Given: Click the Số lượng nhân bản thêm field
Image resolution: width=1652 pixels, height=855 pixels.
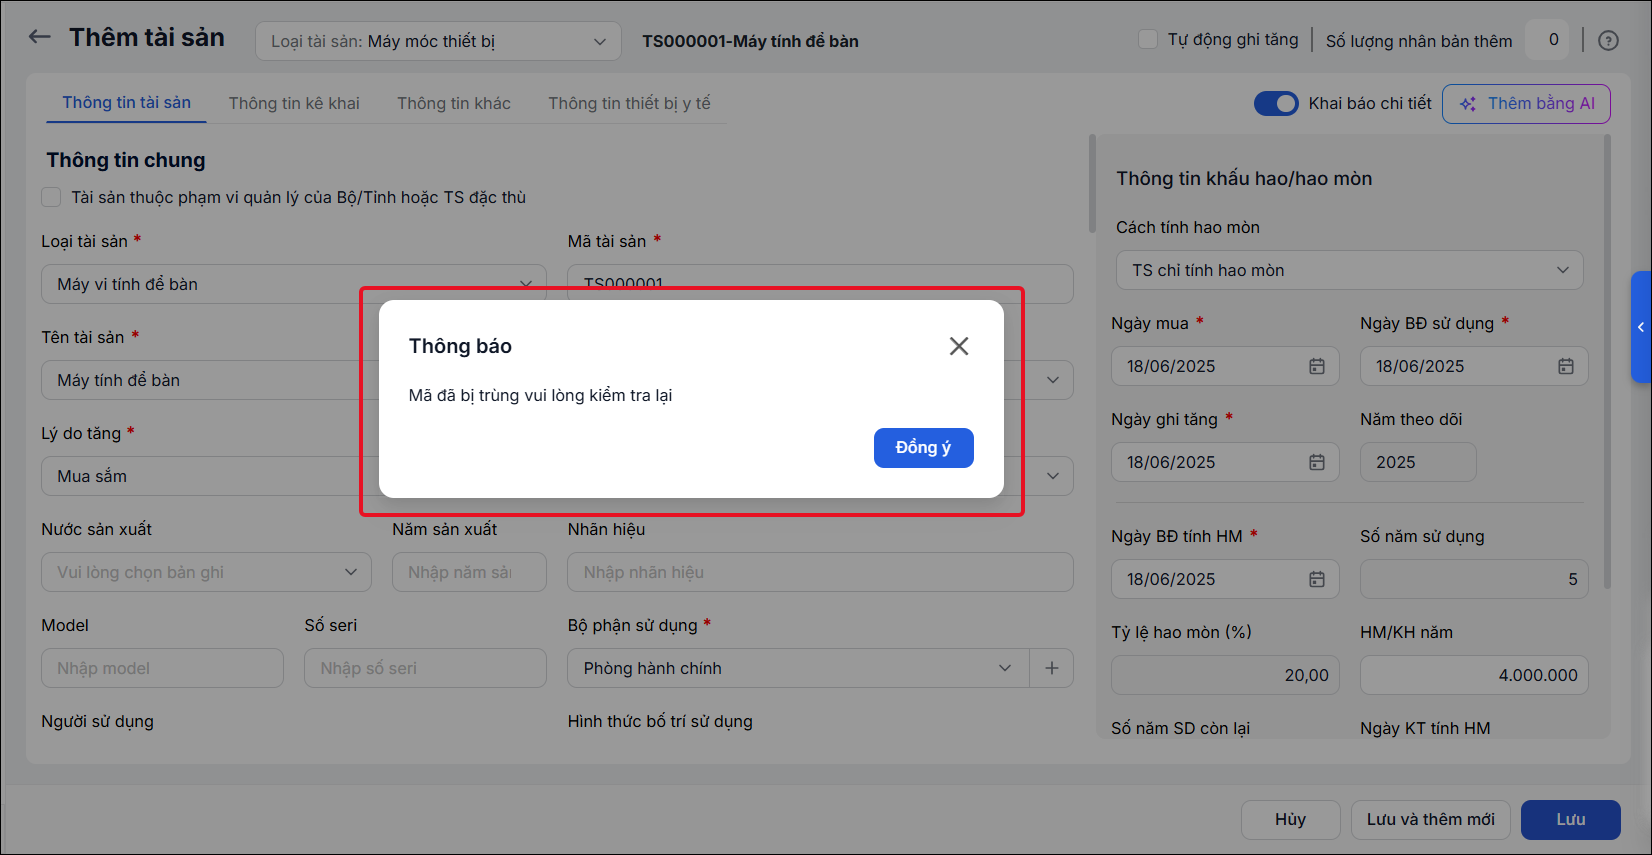Looking at the screenshot, I should click(1547, 40).
